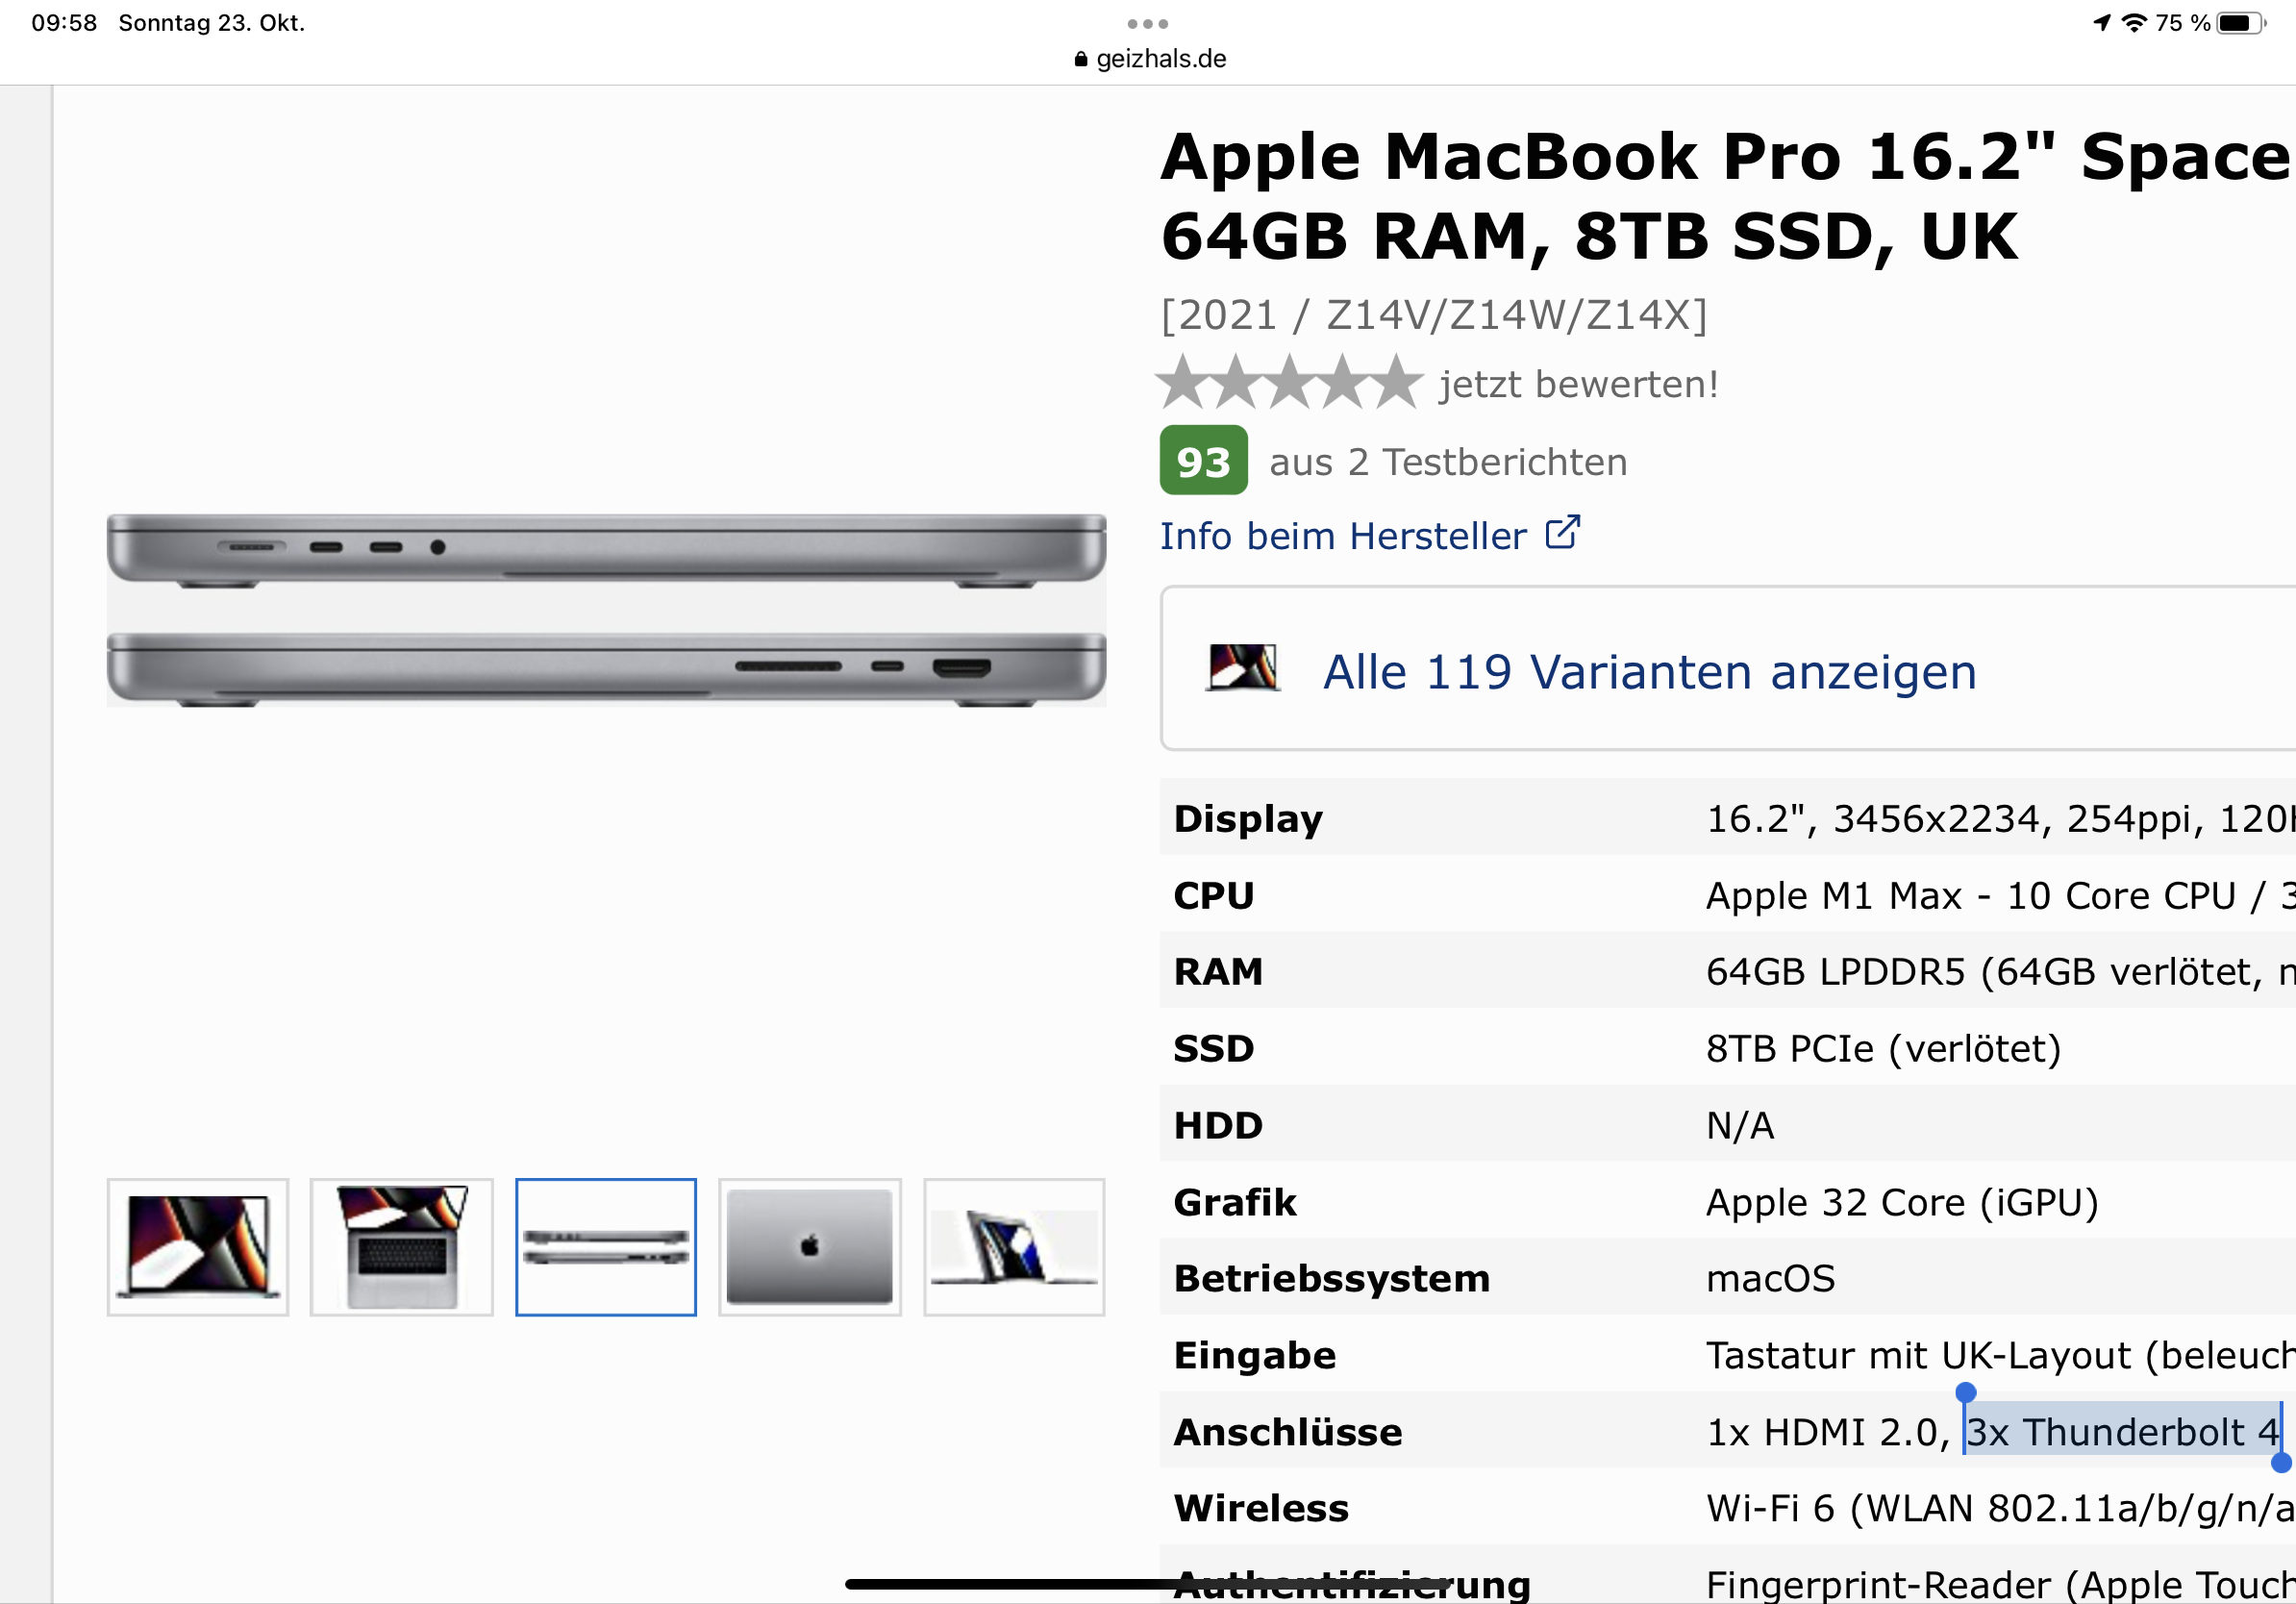Select the angled side-view last thumbnail
Screen dimensions: 2296x1604
(x=1014, y=1247)
